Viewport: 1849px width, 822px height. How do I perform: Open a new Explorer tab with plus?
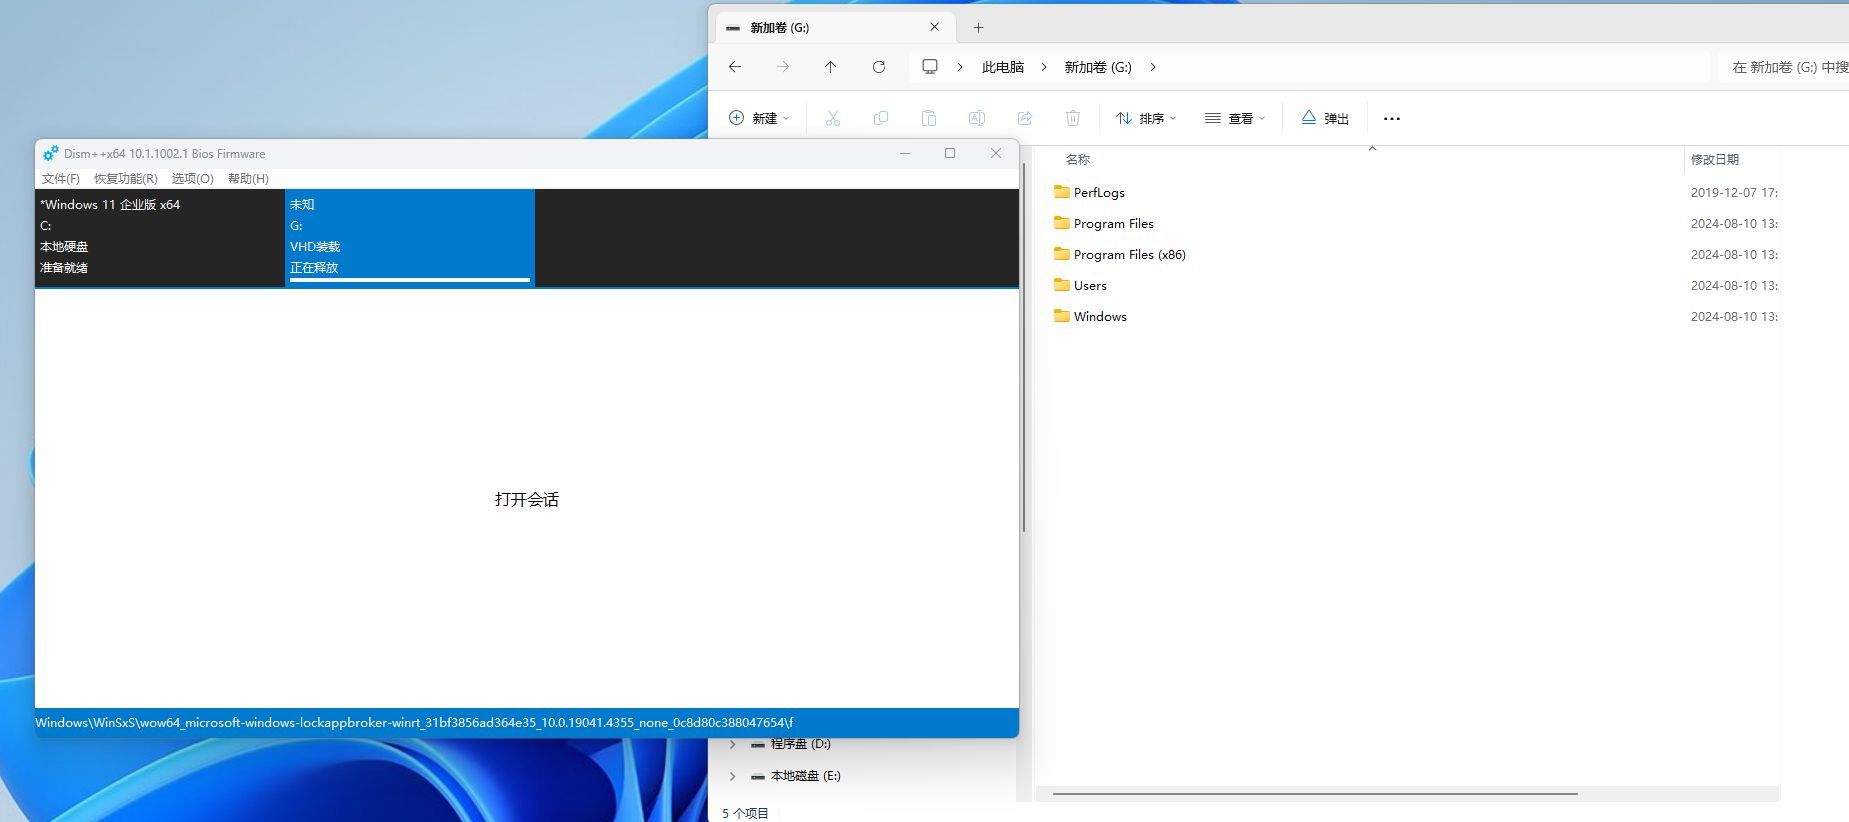pos(979,28)
